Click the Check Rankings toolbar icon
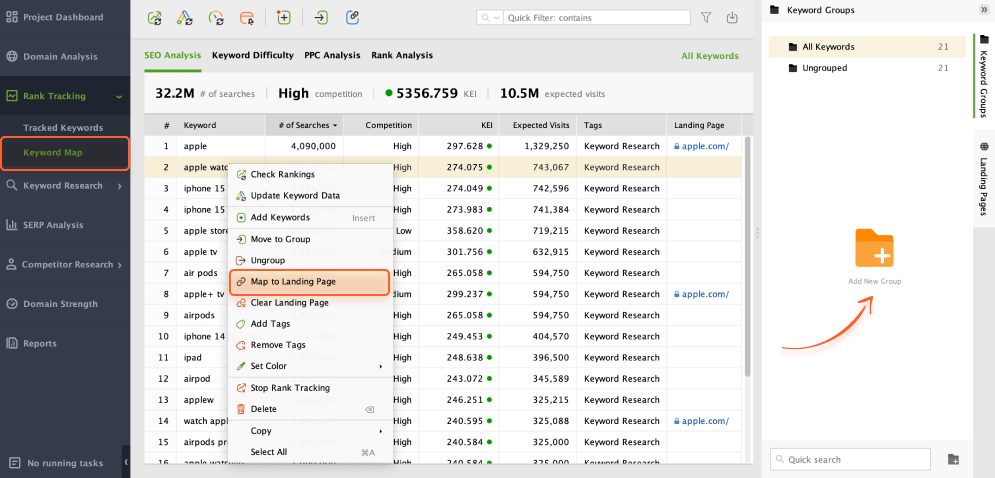 click(x=154, y=18)
